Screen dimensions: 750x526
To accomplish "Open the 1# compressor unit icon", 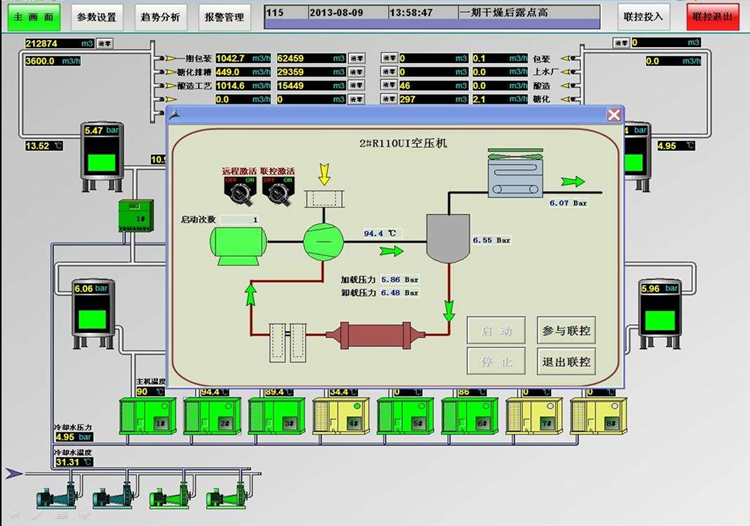I will [x=148, y=416].
